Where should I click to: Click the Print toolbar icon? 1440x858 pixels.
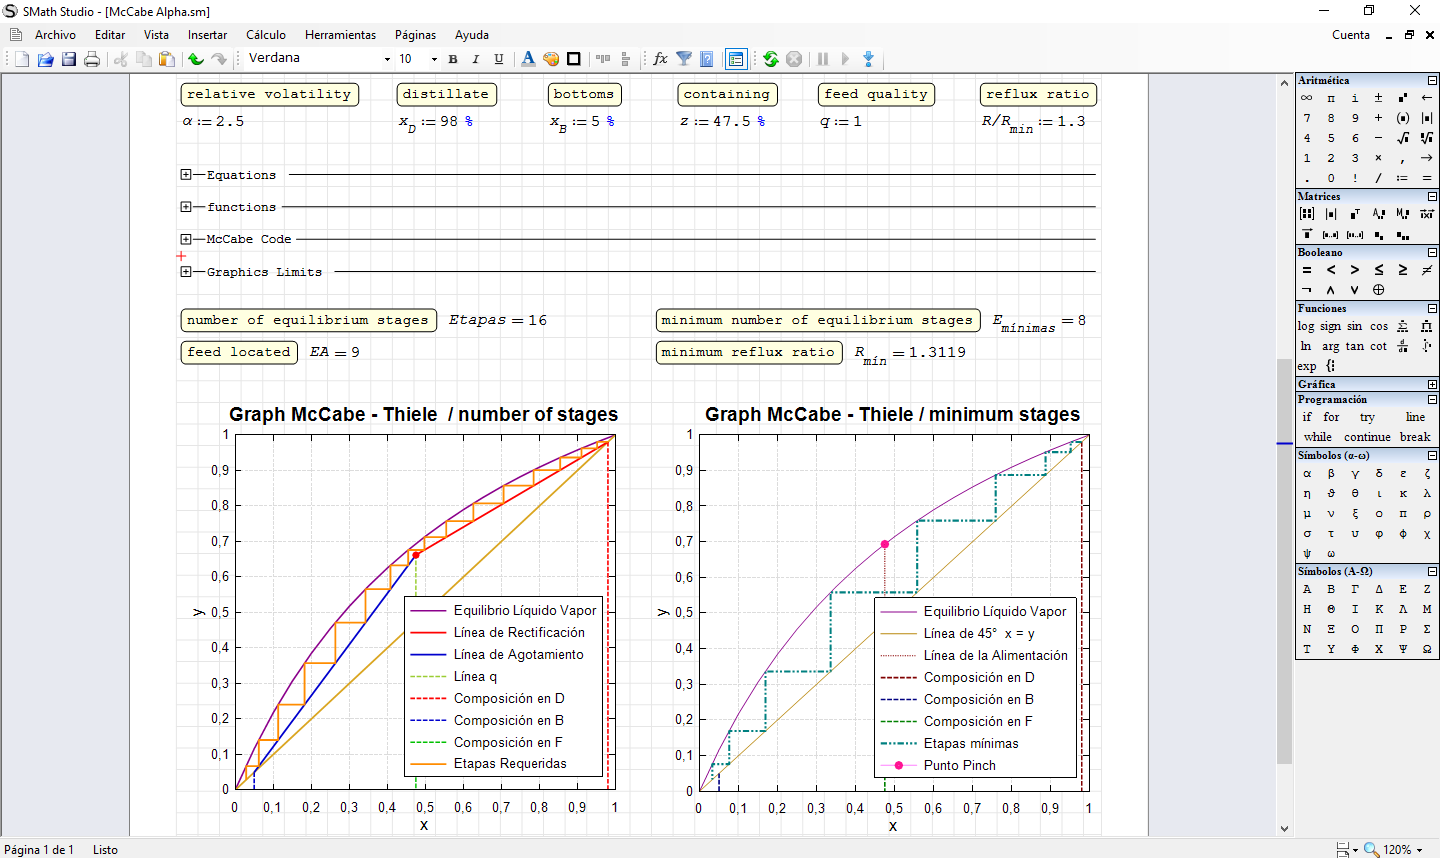pos(92,59)
